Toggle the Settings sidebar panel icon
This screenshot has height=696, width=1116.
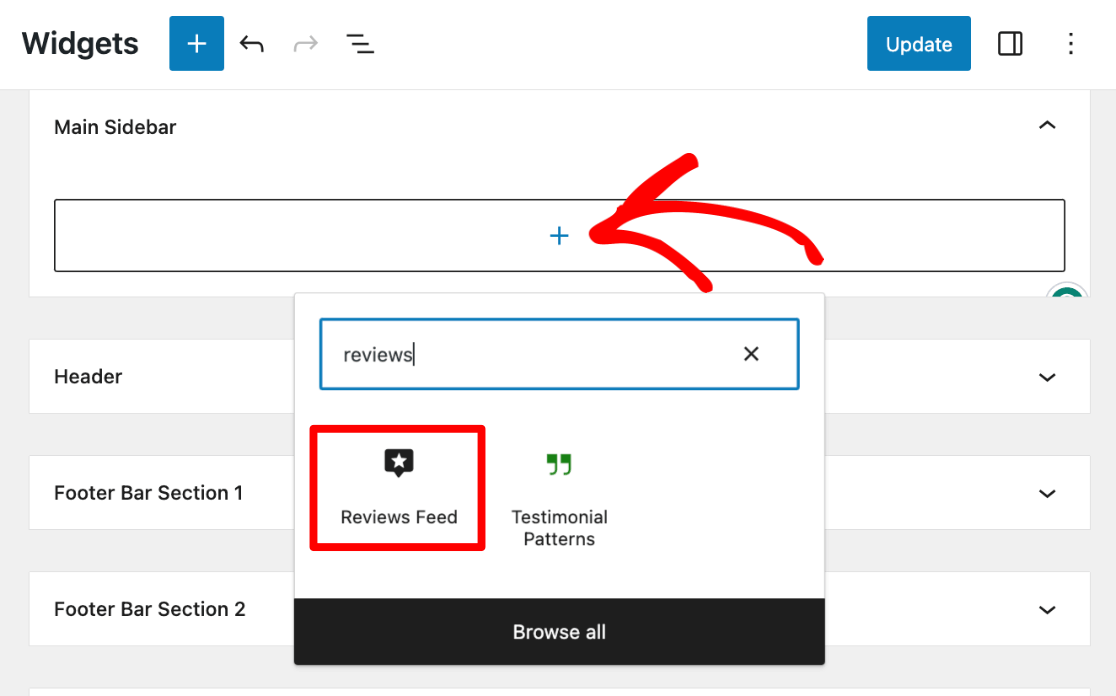(1010, 43)
